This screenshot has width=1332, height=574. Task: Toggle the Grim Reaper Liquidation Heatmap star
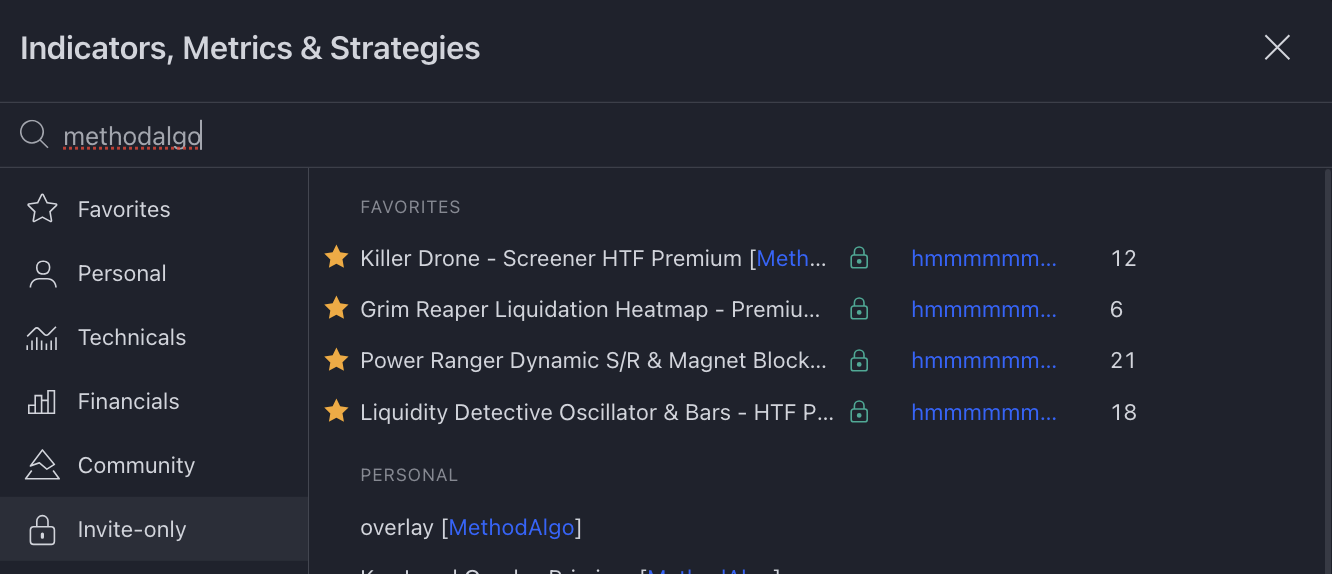(336, 309)
